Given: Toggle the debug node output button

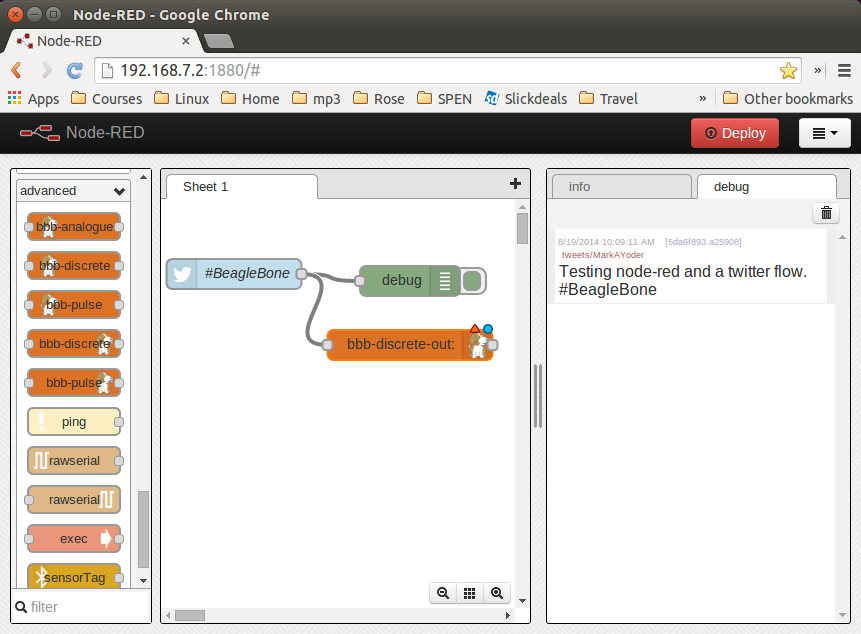Looking at the screenshot, I should pos(474,281).
